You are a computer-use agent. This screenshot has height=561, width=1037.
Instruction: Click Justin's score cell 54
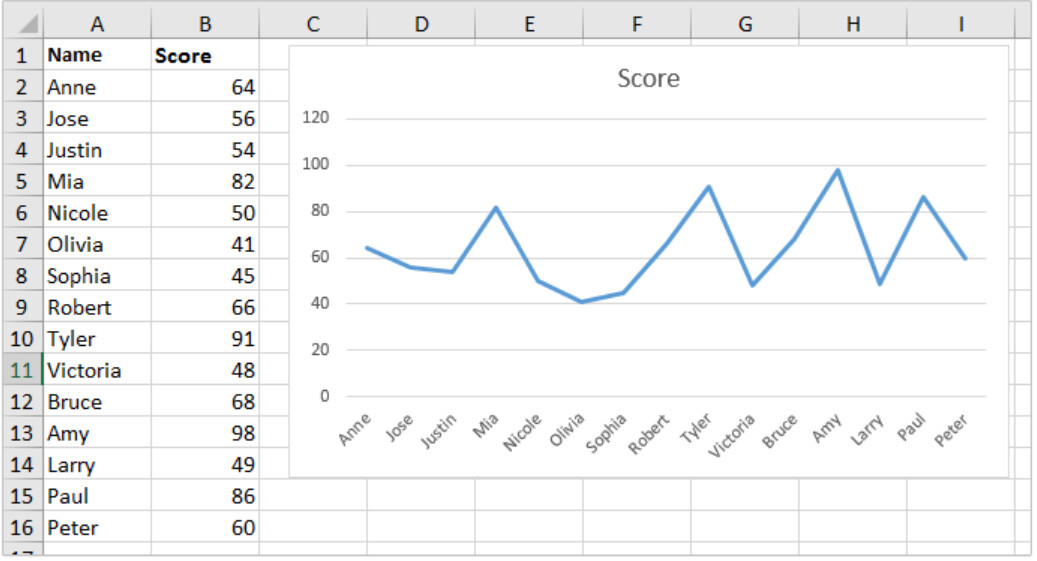[205, 150]
